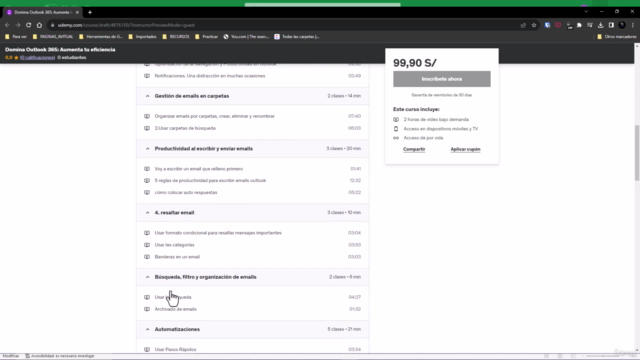This screenshot has width=640, height=360.
Task: Open Otros marcadores bookmark folder
Action: click(x=617, y=37)
